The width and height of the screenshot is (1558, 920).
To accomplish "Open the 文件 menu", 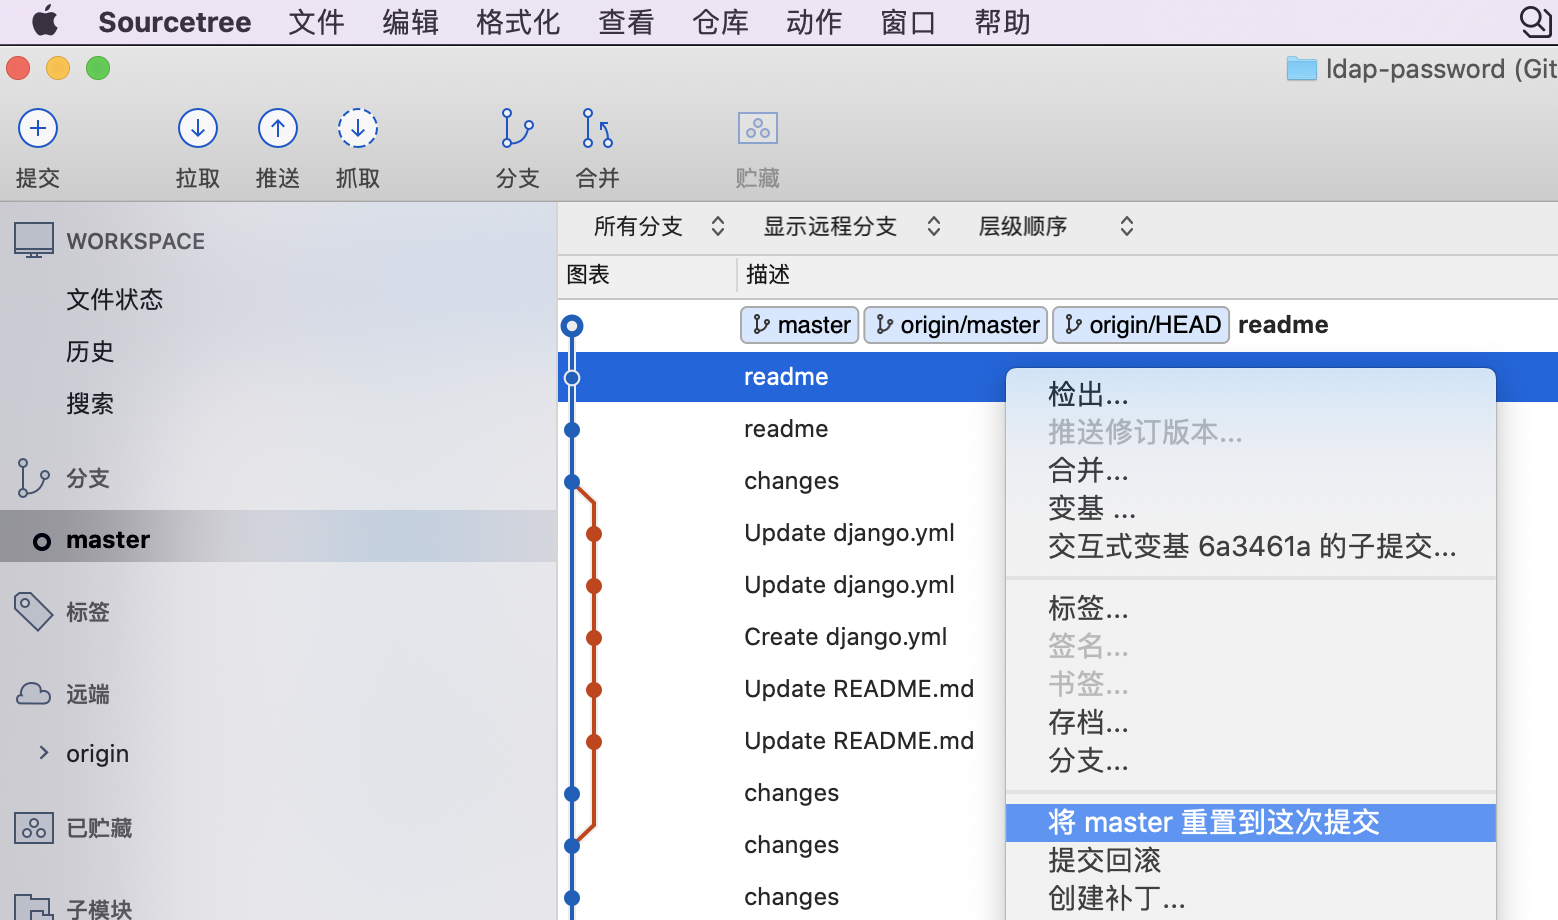I will 316,22.
